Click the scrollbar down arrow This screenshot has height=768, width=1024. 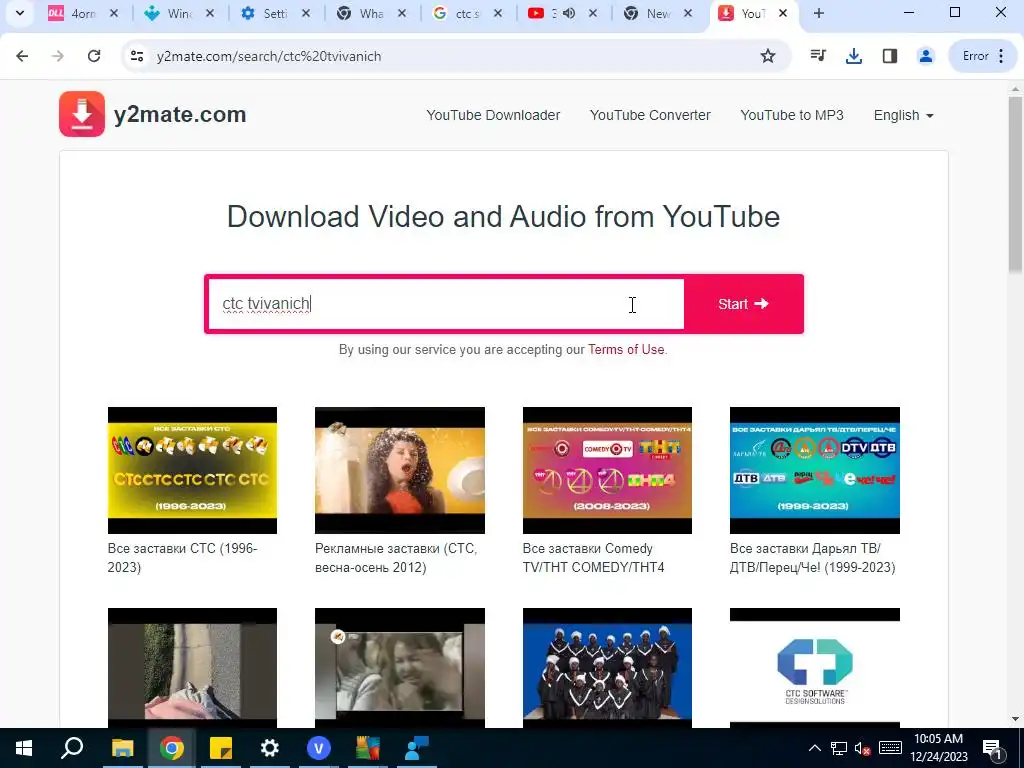tap(1015, 719)
